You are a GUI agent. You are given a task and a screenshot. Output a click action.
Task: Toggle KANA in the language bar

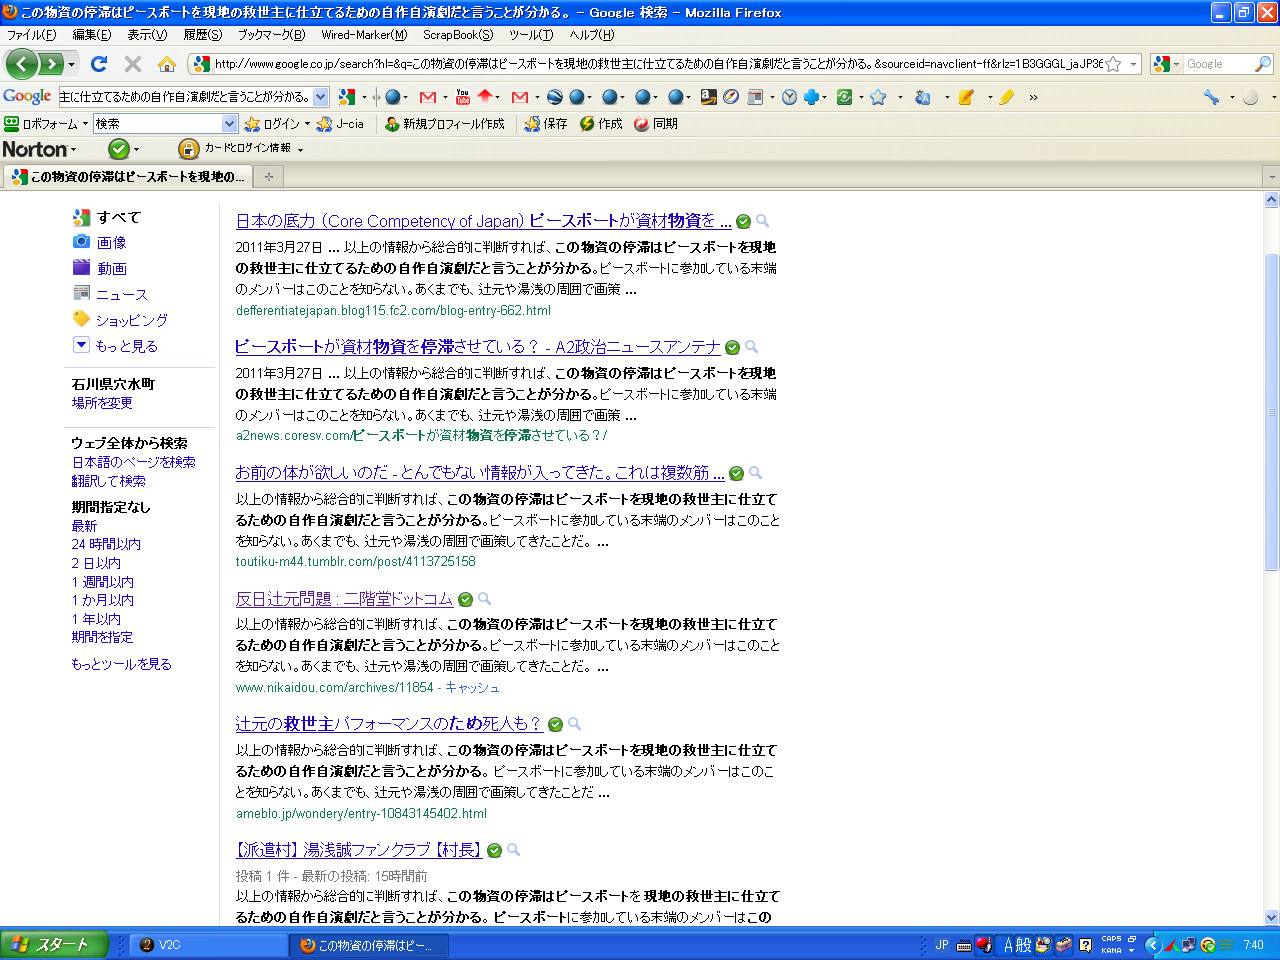click(x=1111, y=951)
